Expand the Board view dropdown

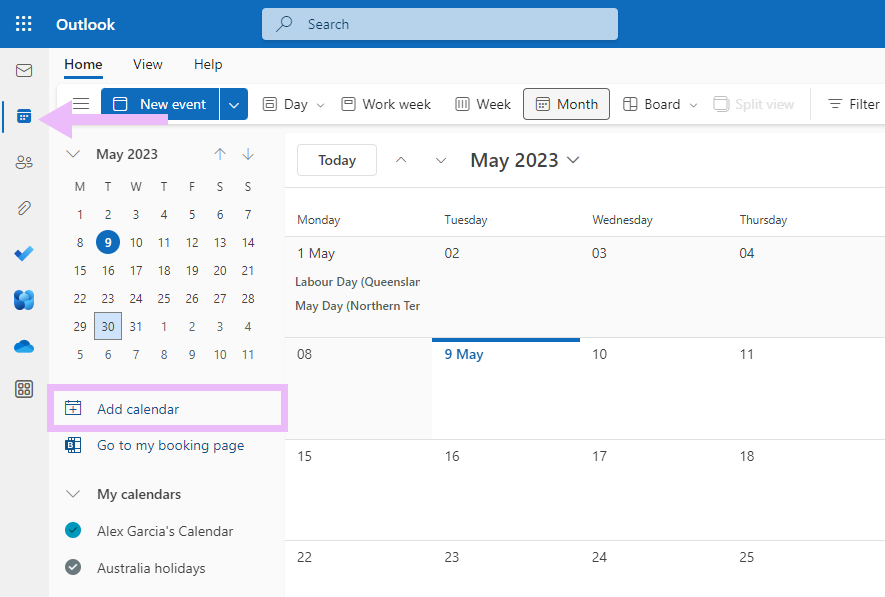692,103
